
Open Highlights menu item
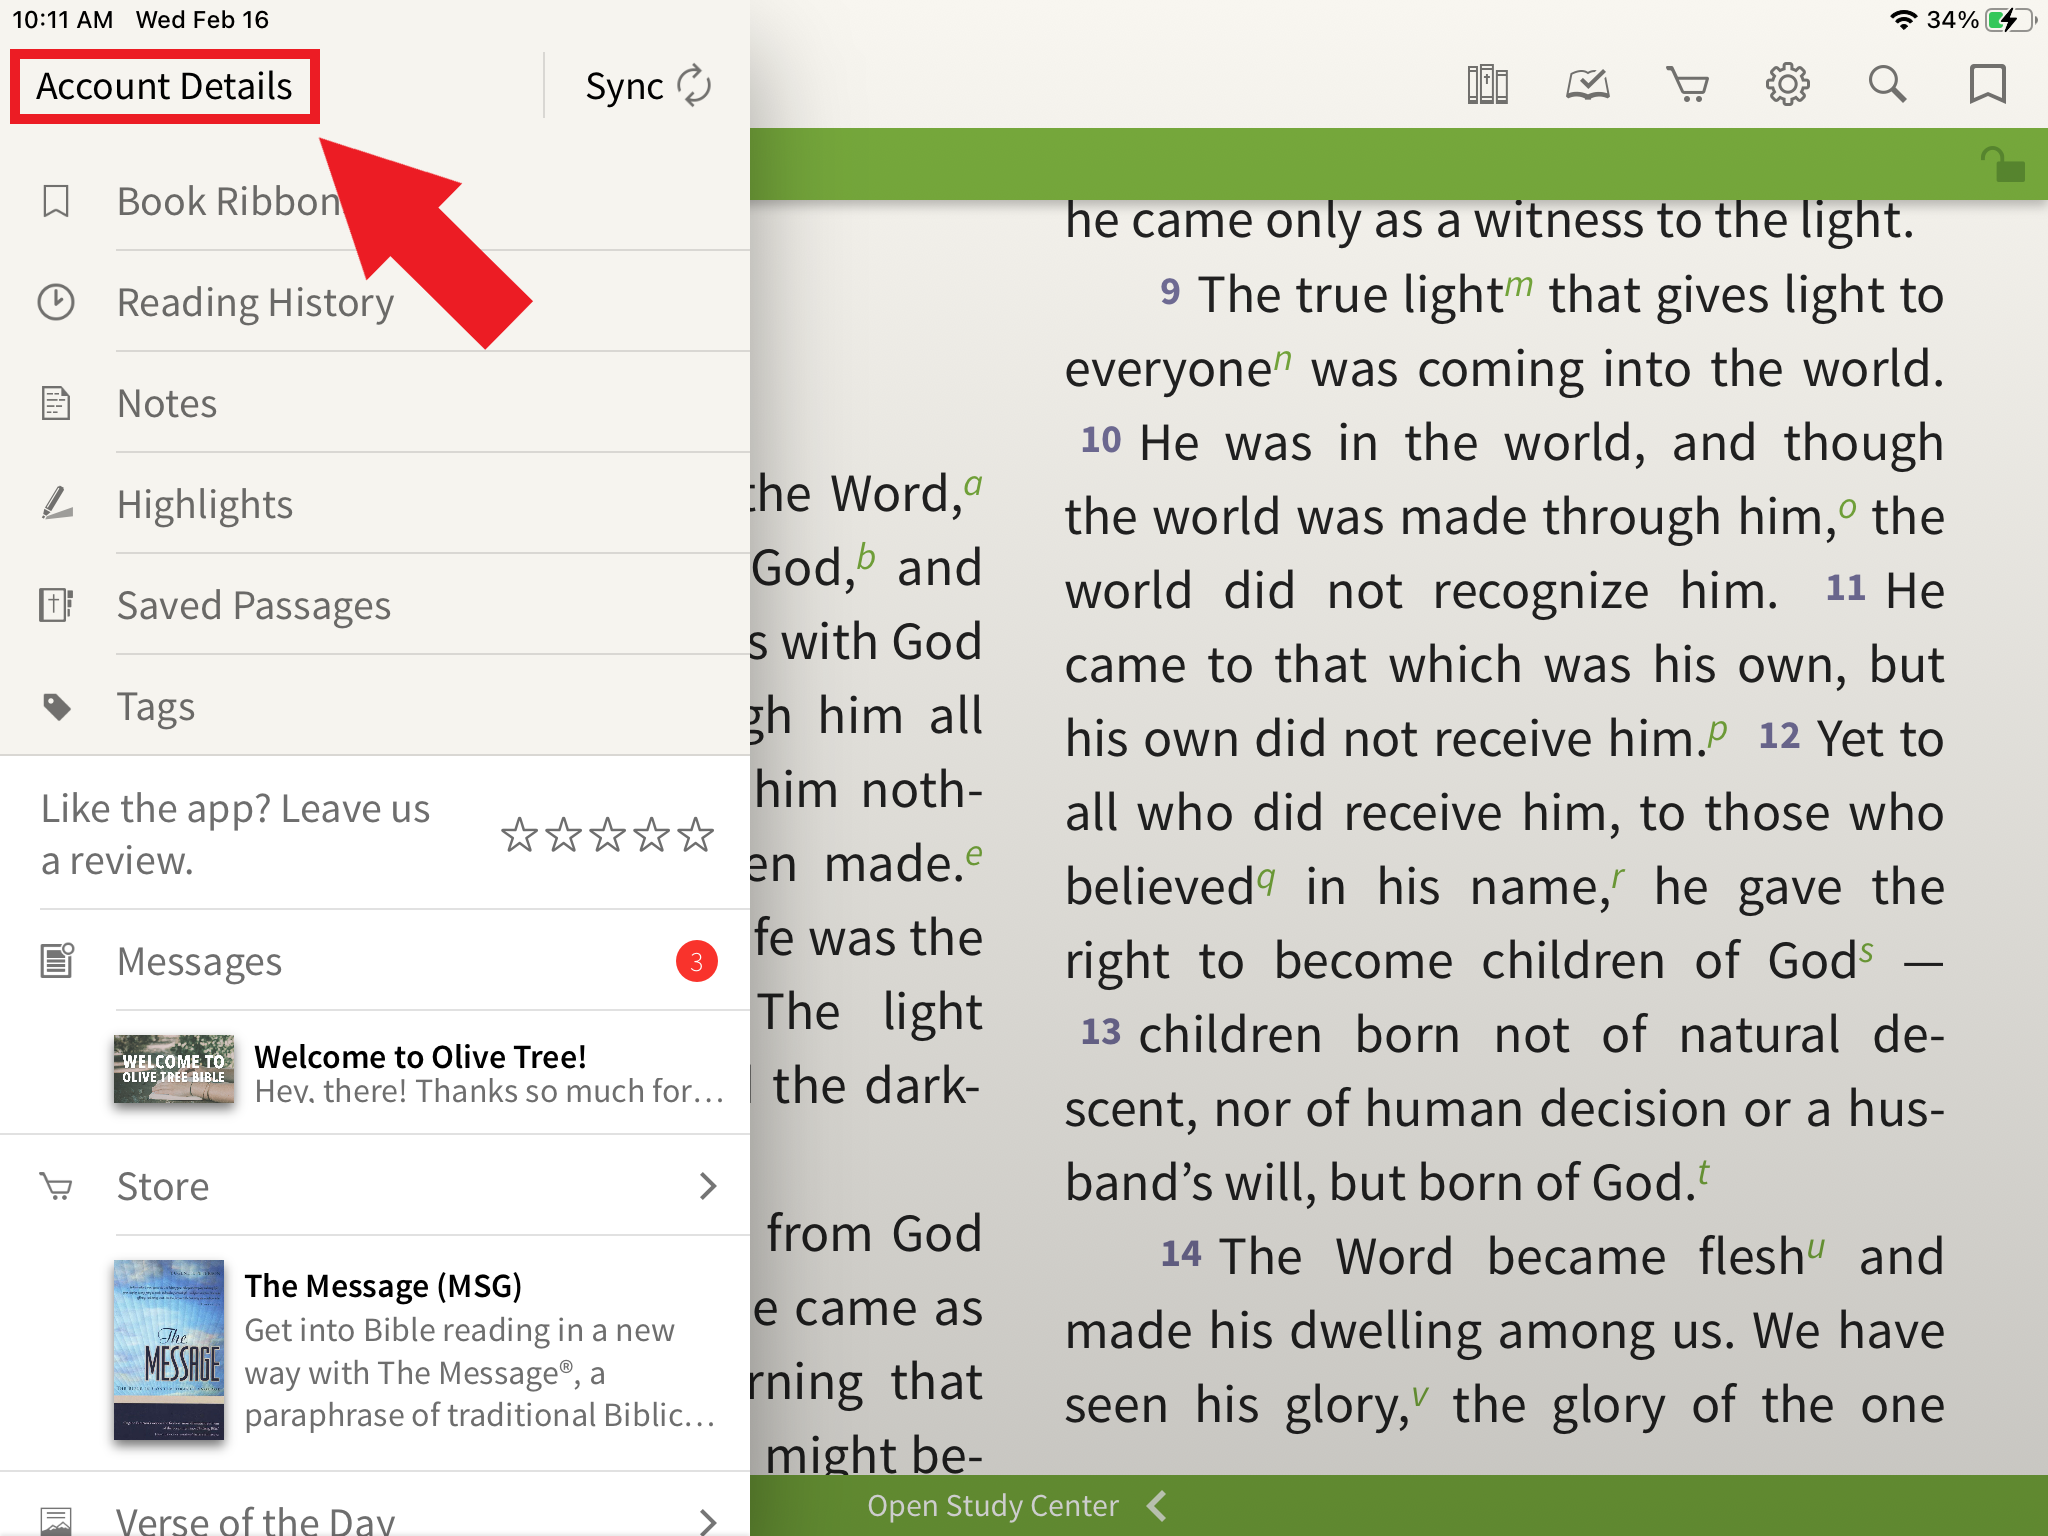(375, 504)
